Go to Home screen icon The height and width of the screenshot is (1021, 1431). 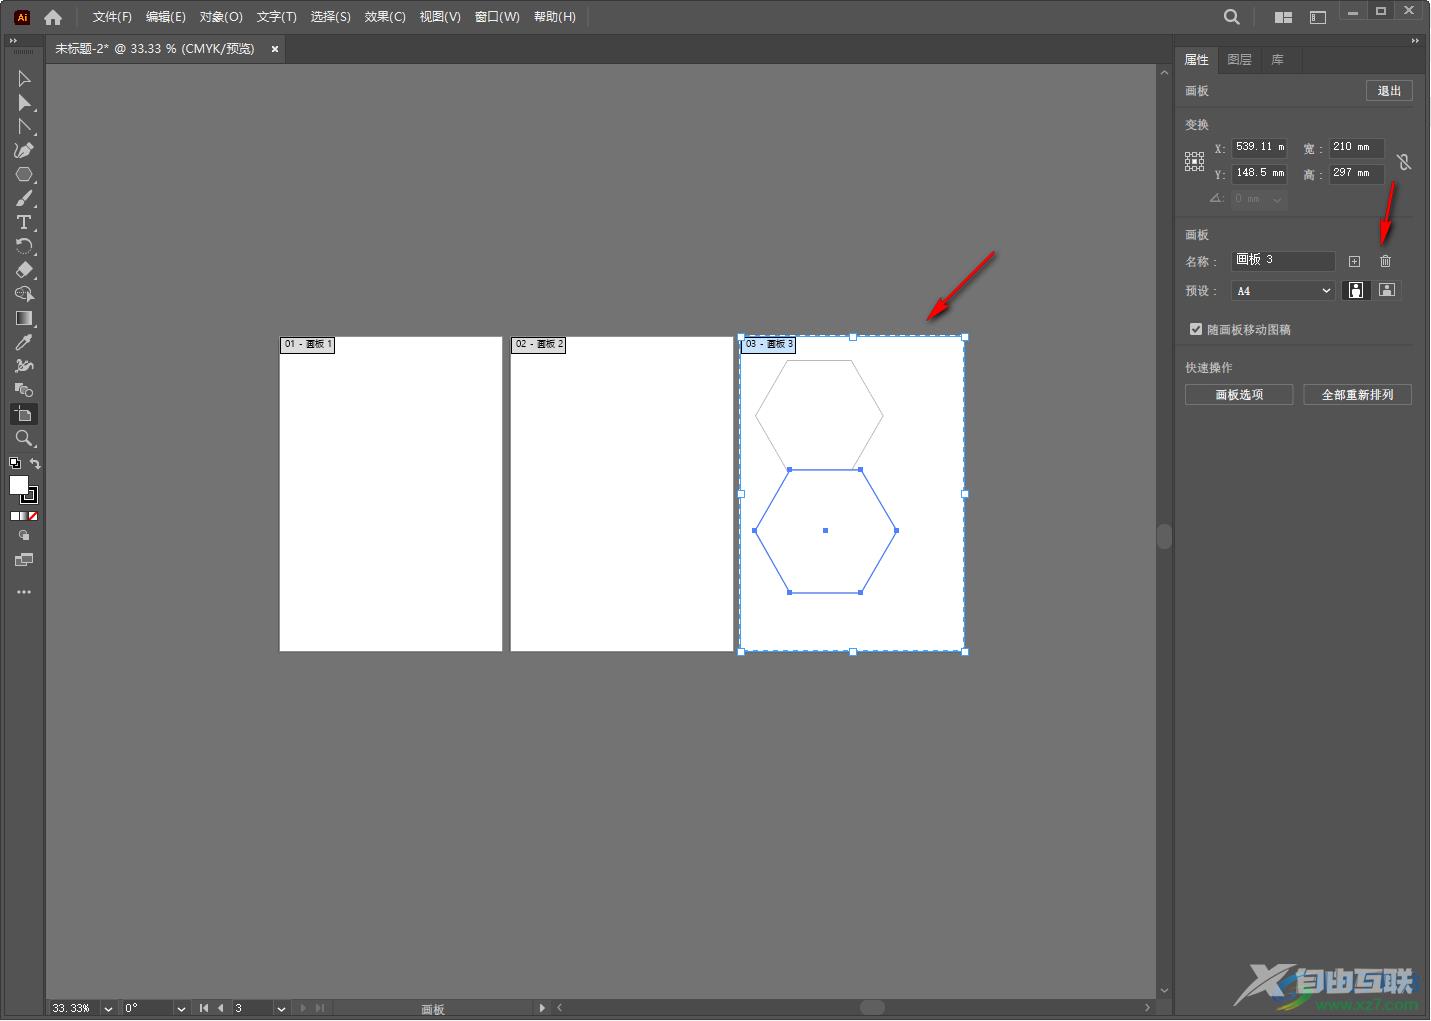coord(53,17)
